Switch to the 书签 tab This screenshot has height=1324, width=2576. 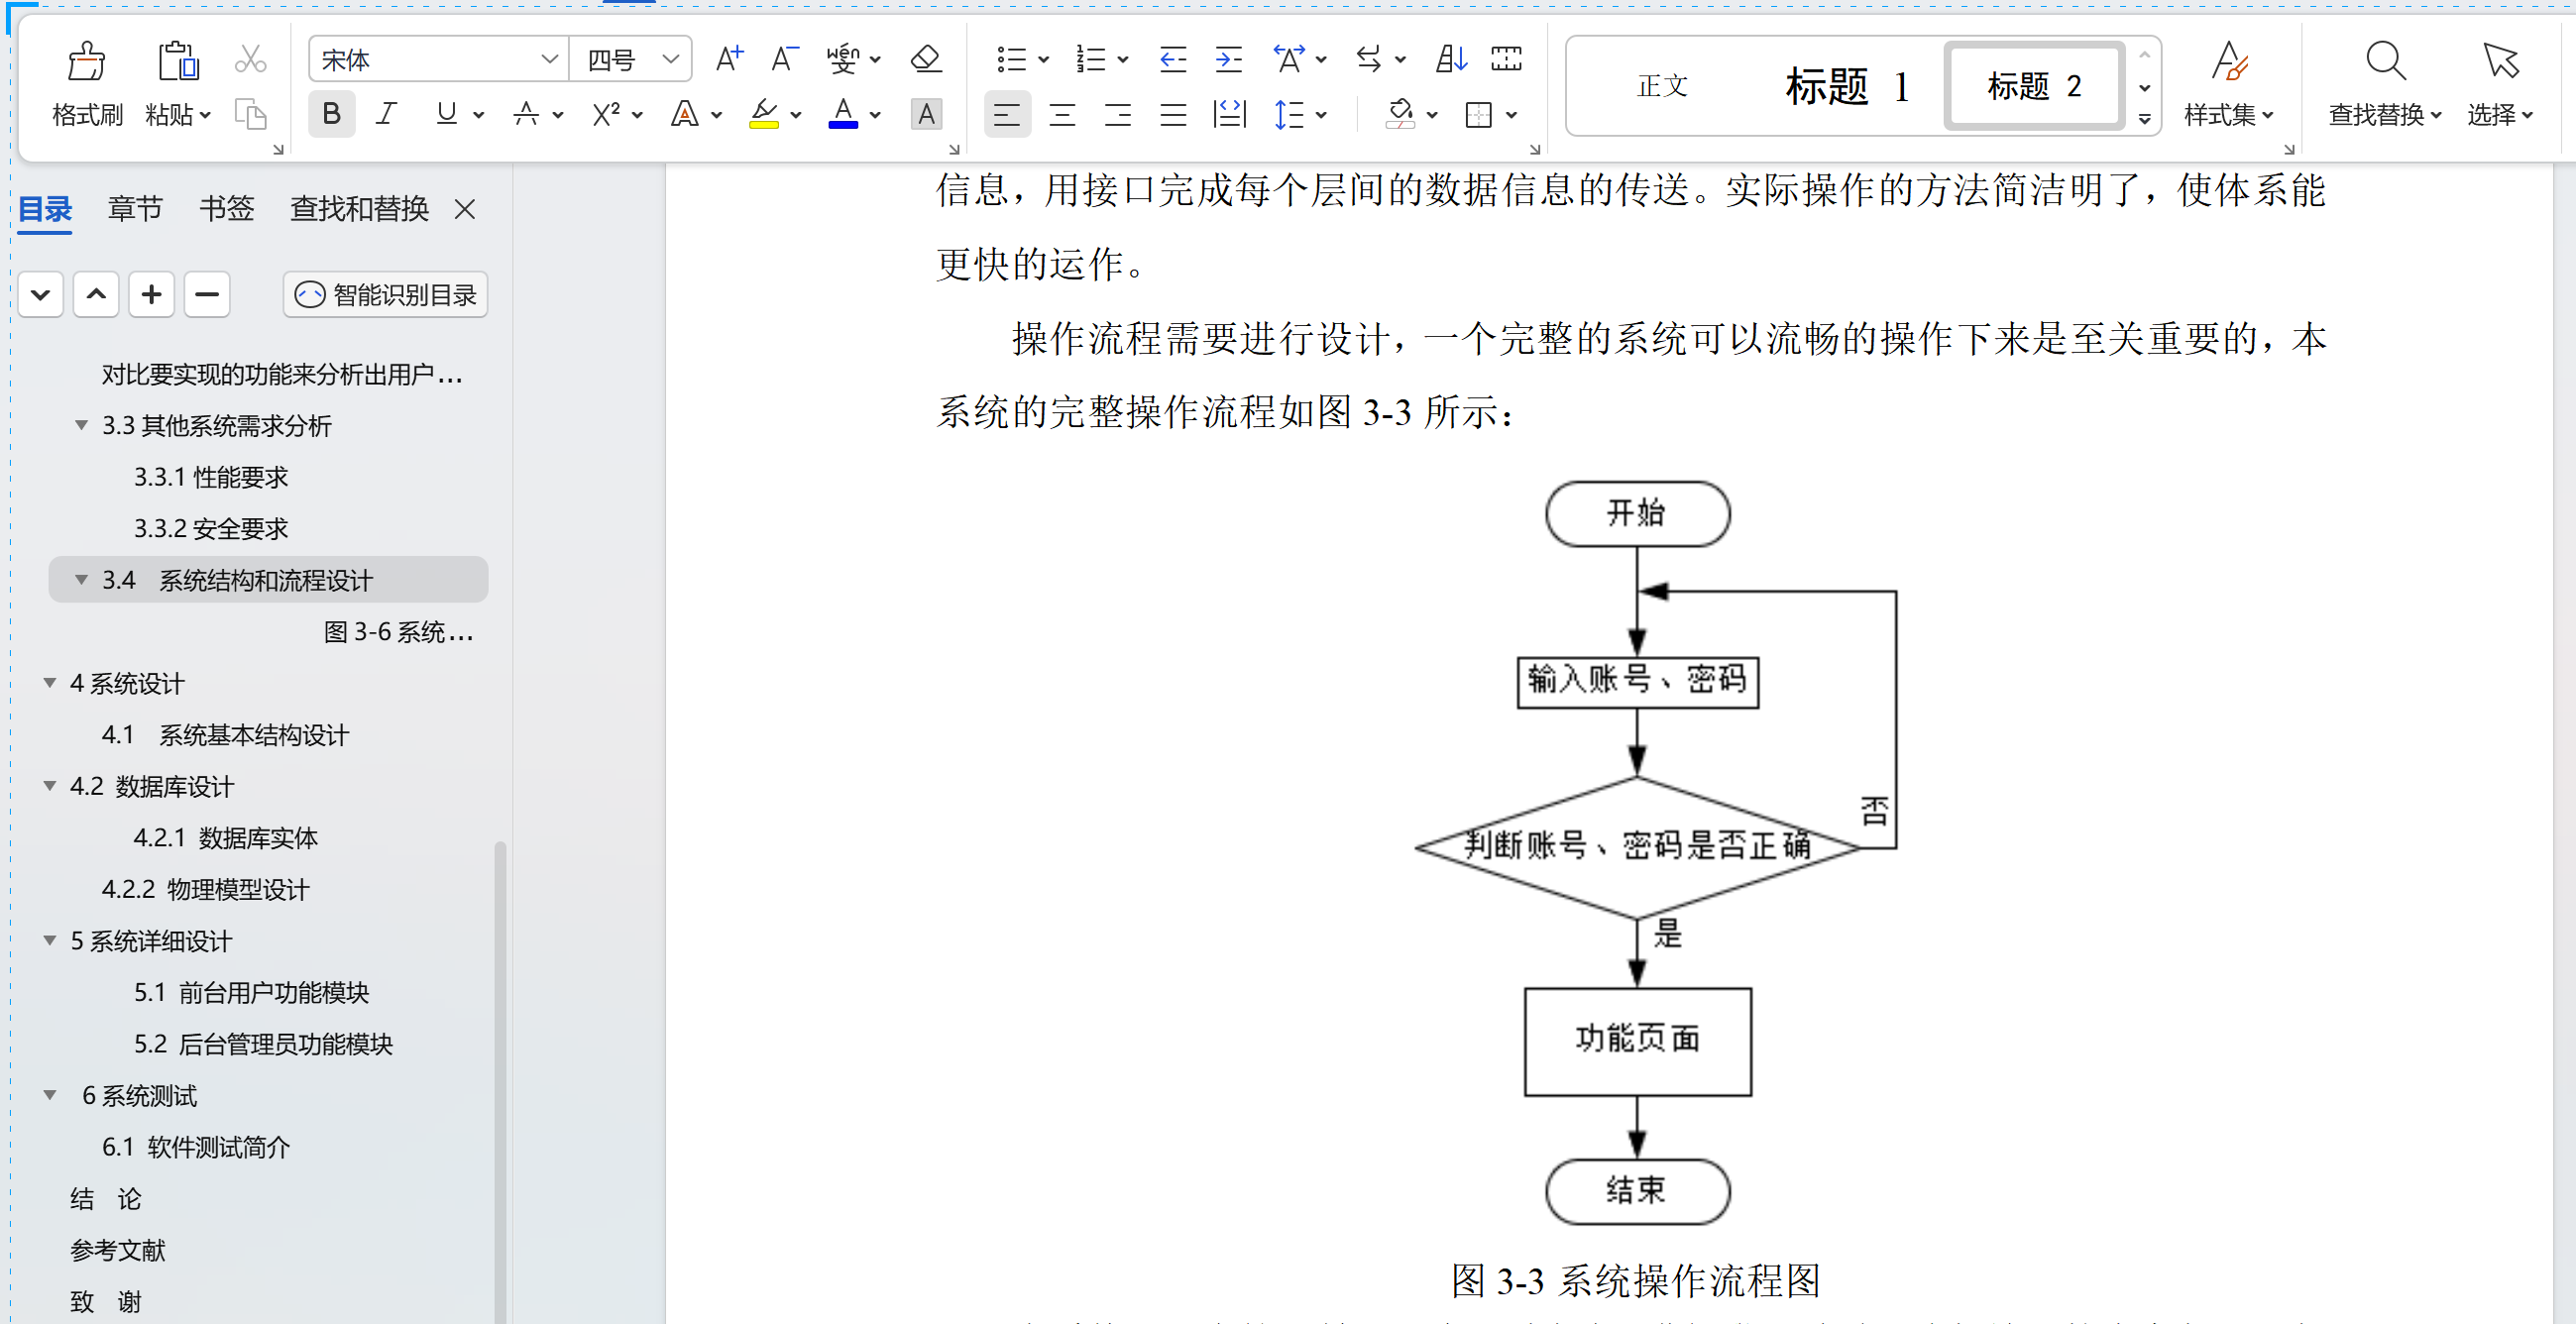pos(226,209)
